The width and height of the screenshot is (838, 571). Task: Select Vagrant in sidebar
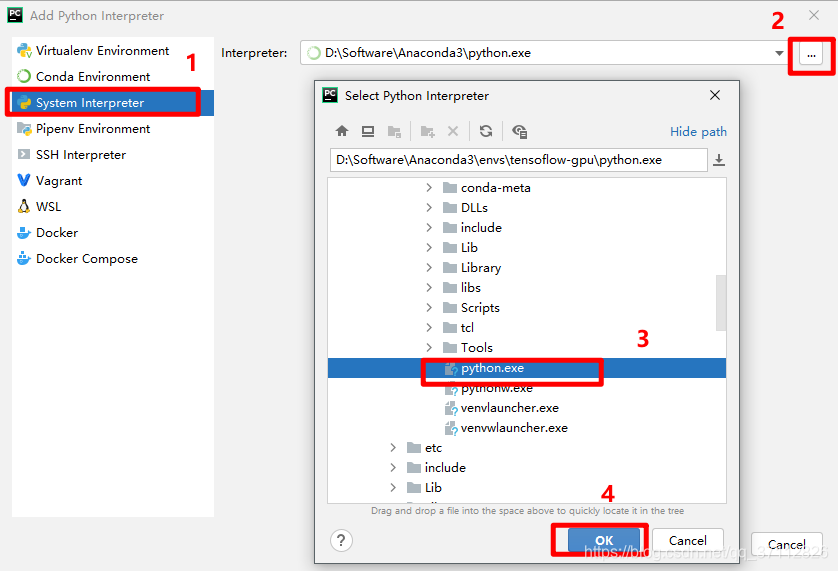point(113,181)
